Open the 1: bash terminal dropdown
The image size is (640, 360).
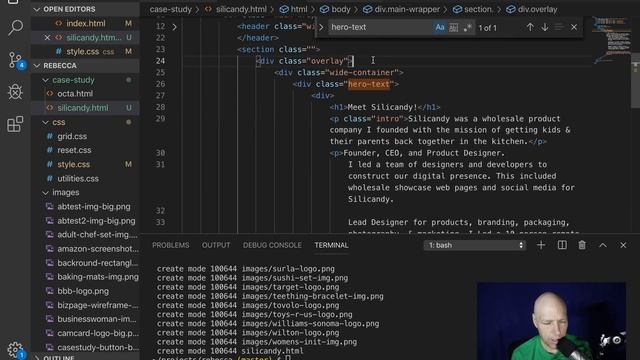tap(475, 245)
